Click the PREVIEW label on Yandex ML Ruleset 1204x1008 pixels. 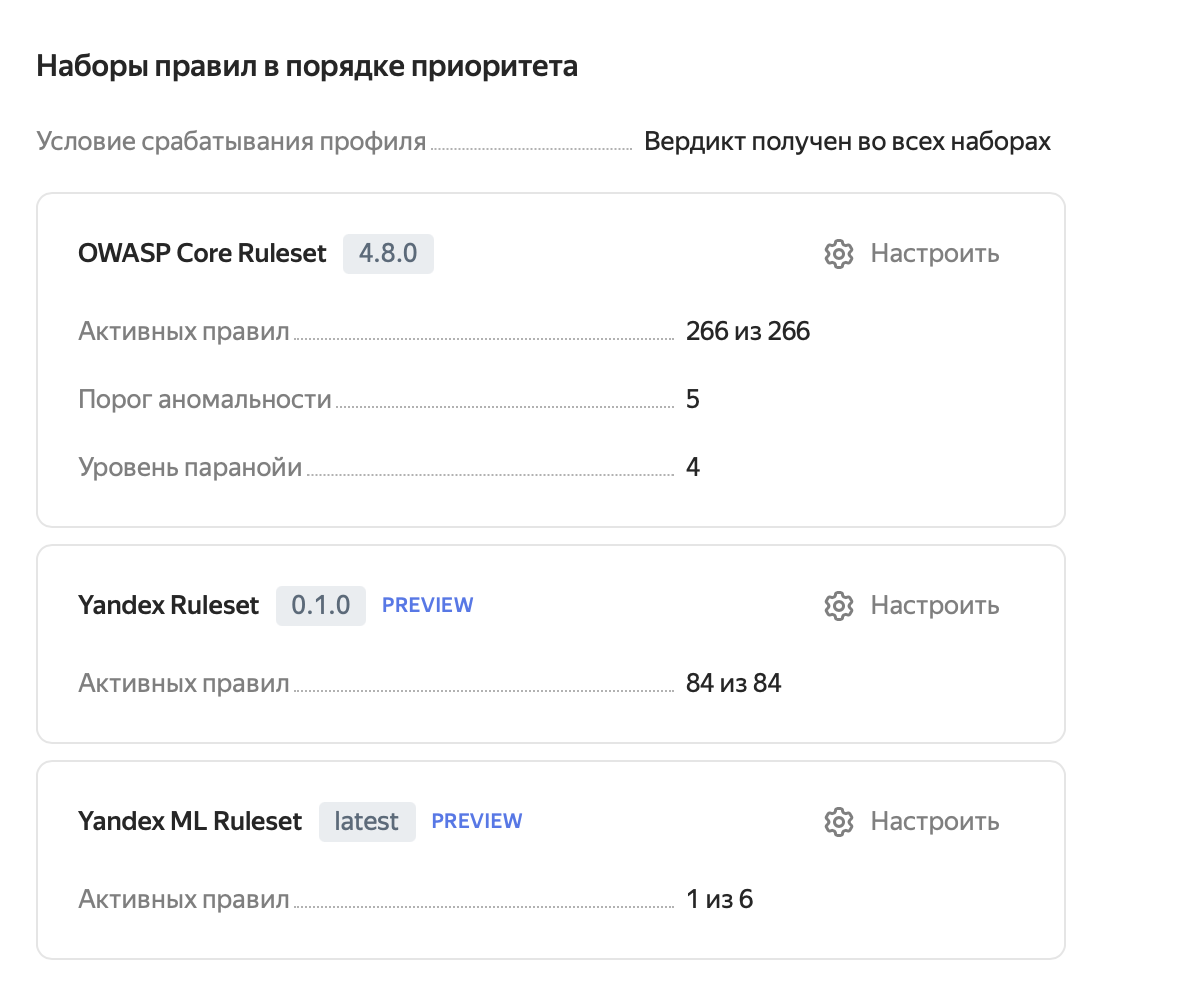click(476, 820)
